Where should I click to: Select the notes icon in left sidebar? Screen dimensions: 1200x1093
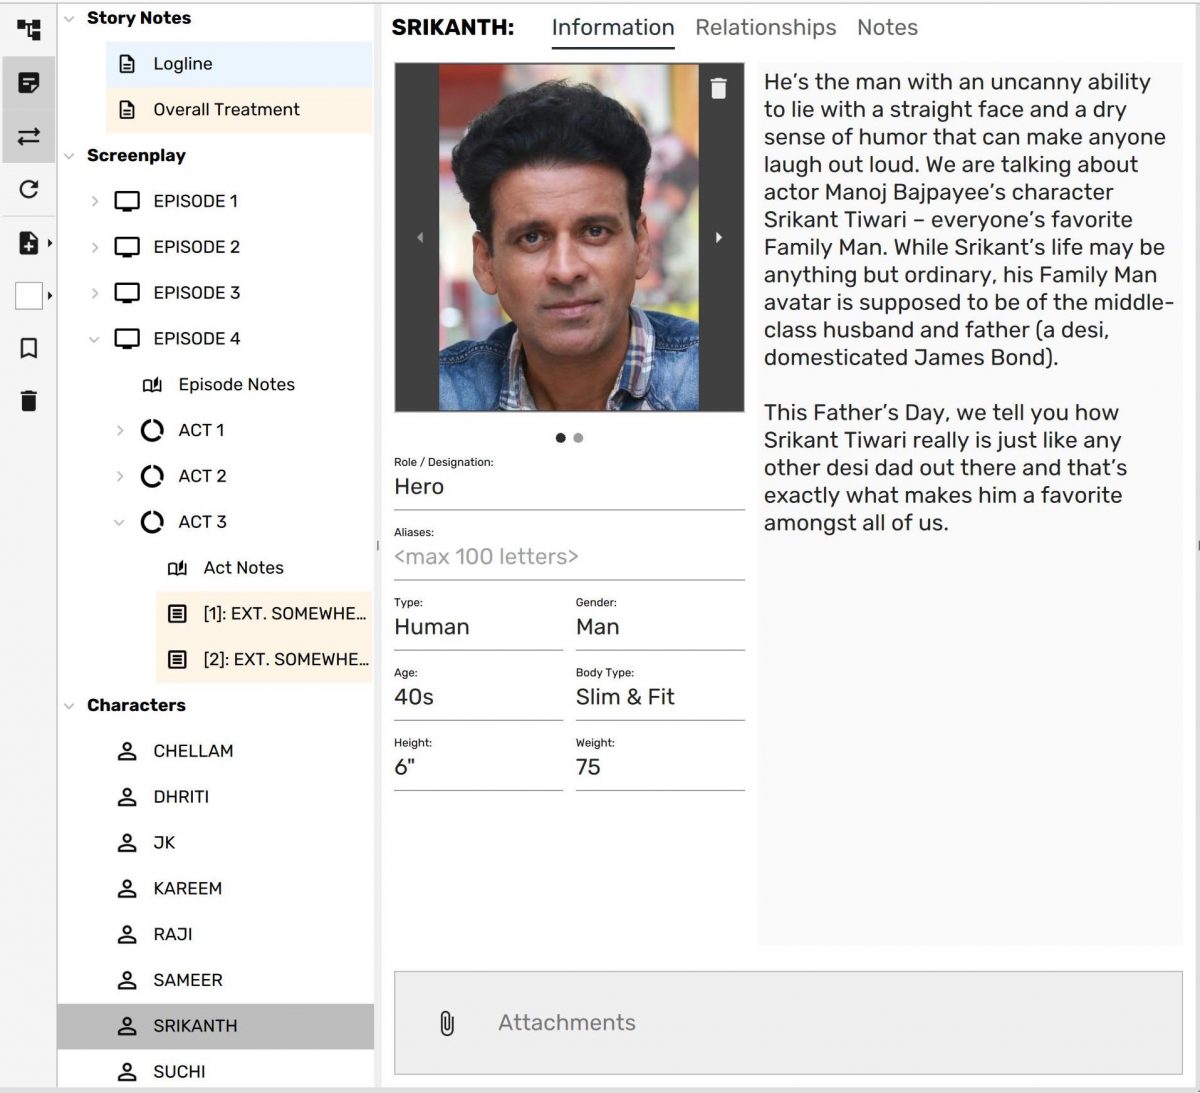(29, 83)
